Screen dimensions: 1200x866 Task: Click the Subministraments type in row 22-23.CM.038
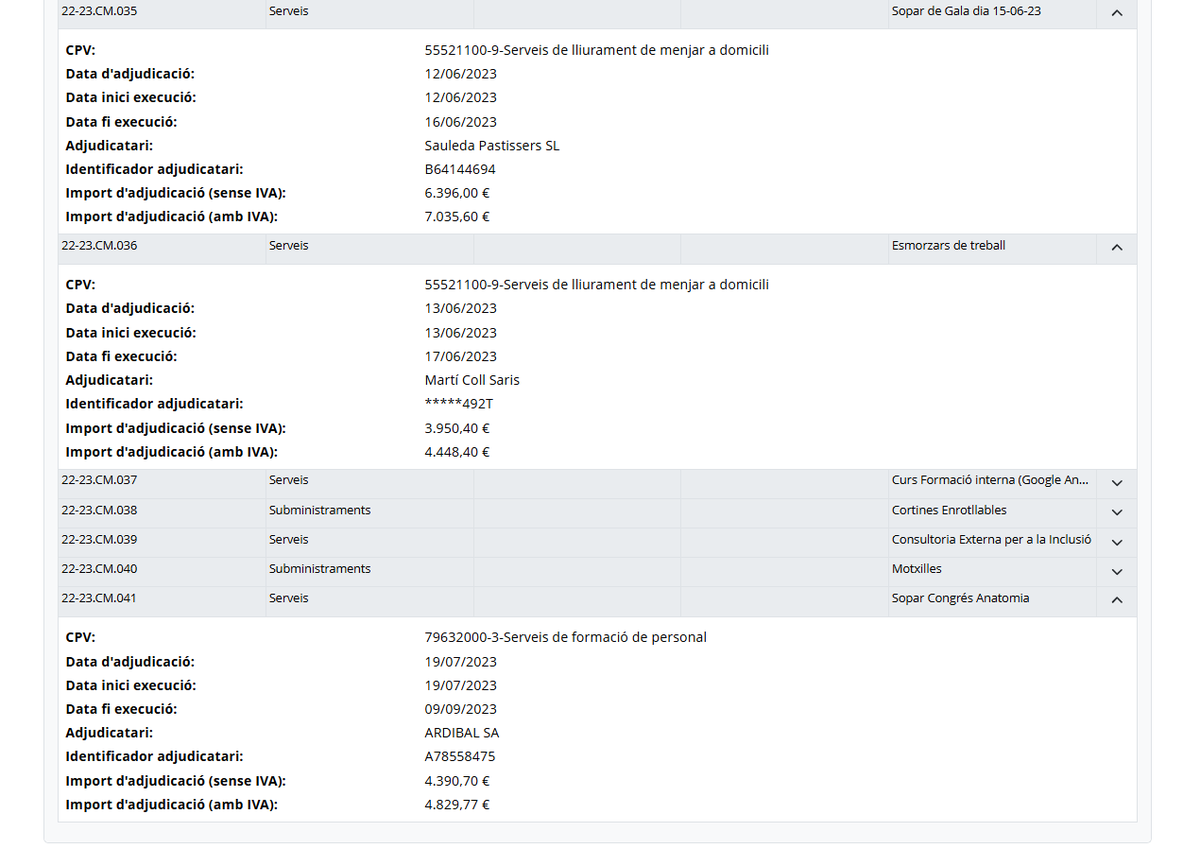pos(319,510)
